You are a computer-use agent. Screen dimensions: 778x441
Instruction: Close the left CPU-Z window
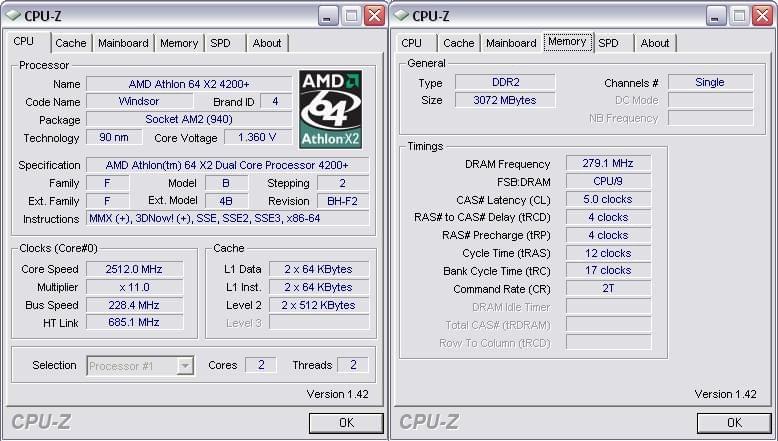point(375,16)
